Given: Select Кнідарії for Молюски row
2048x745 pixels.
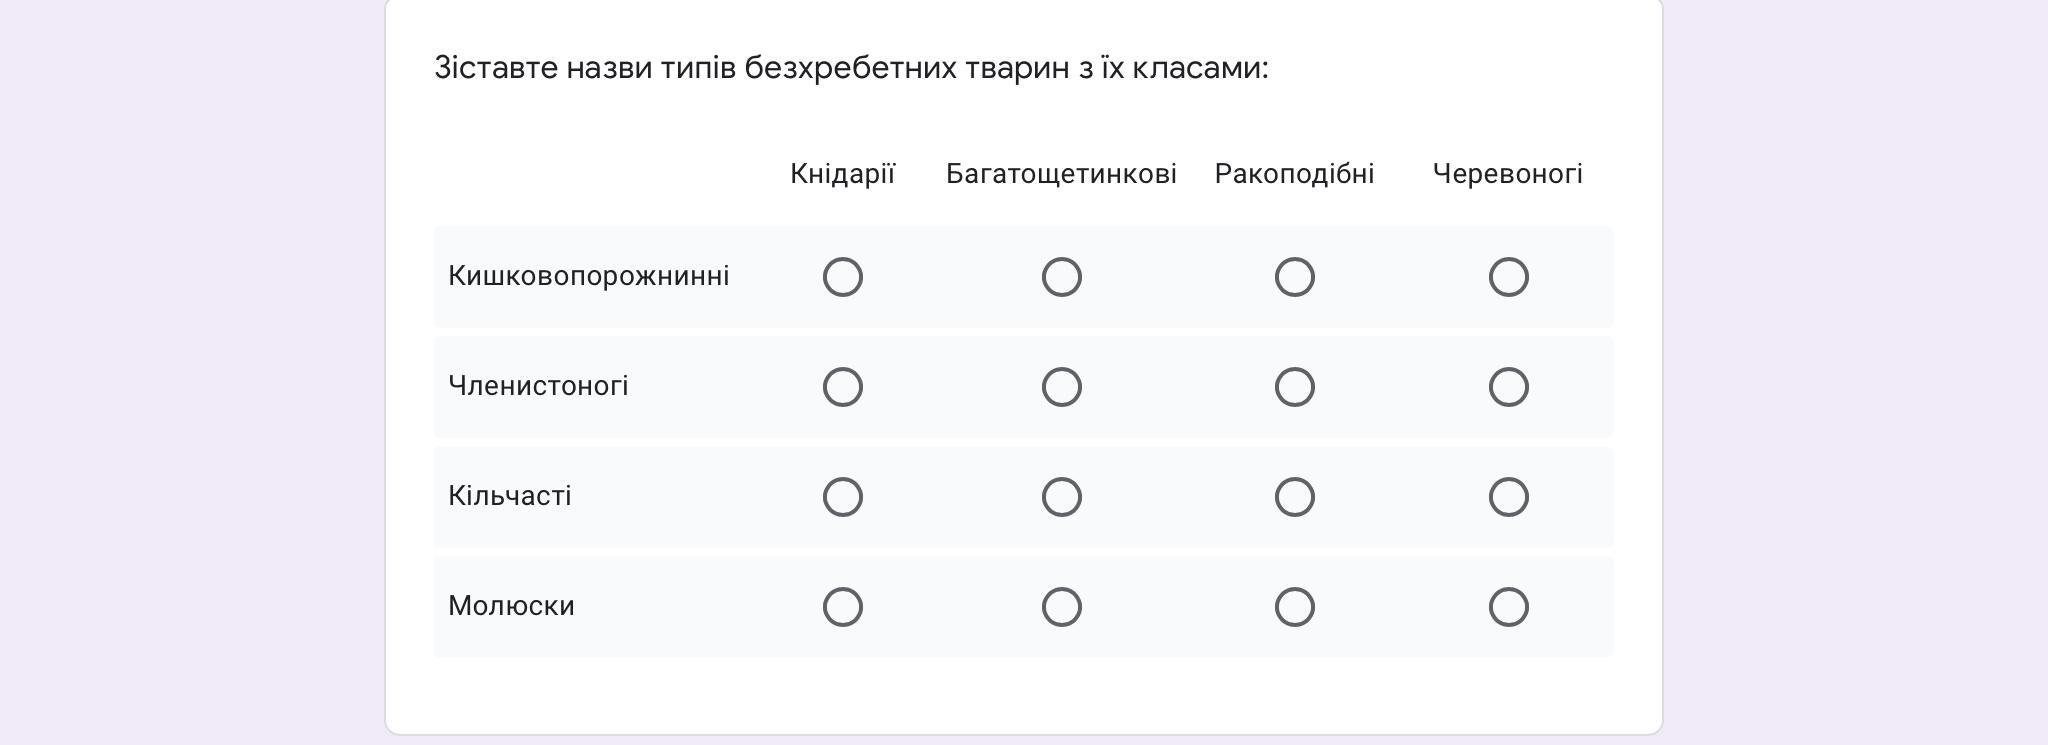Looking at the screenshot, I should point(842,607).
